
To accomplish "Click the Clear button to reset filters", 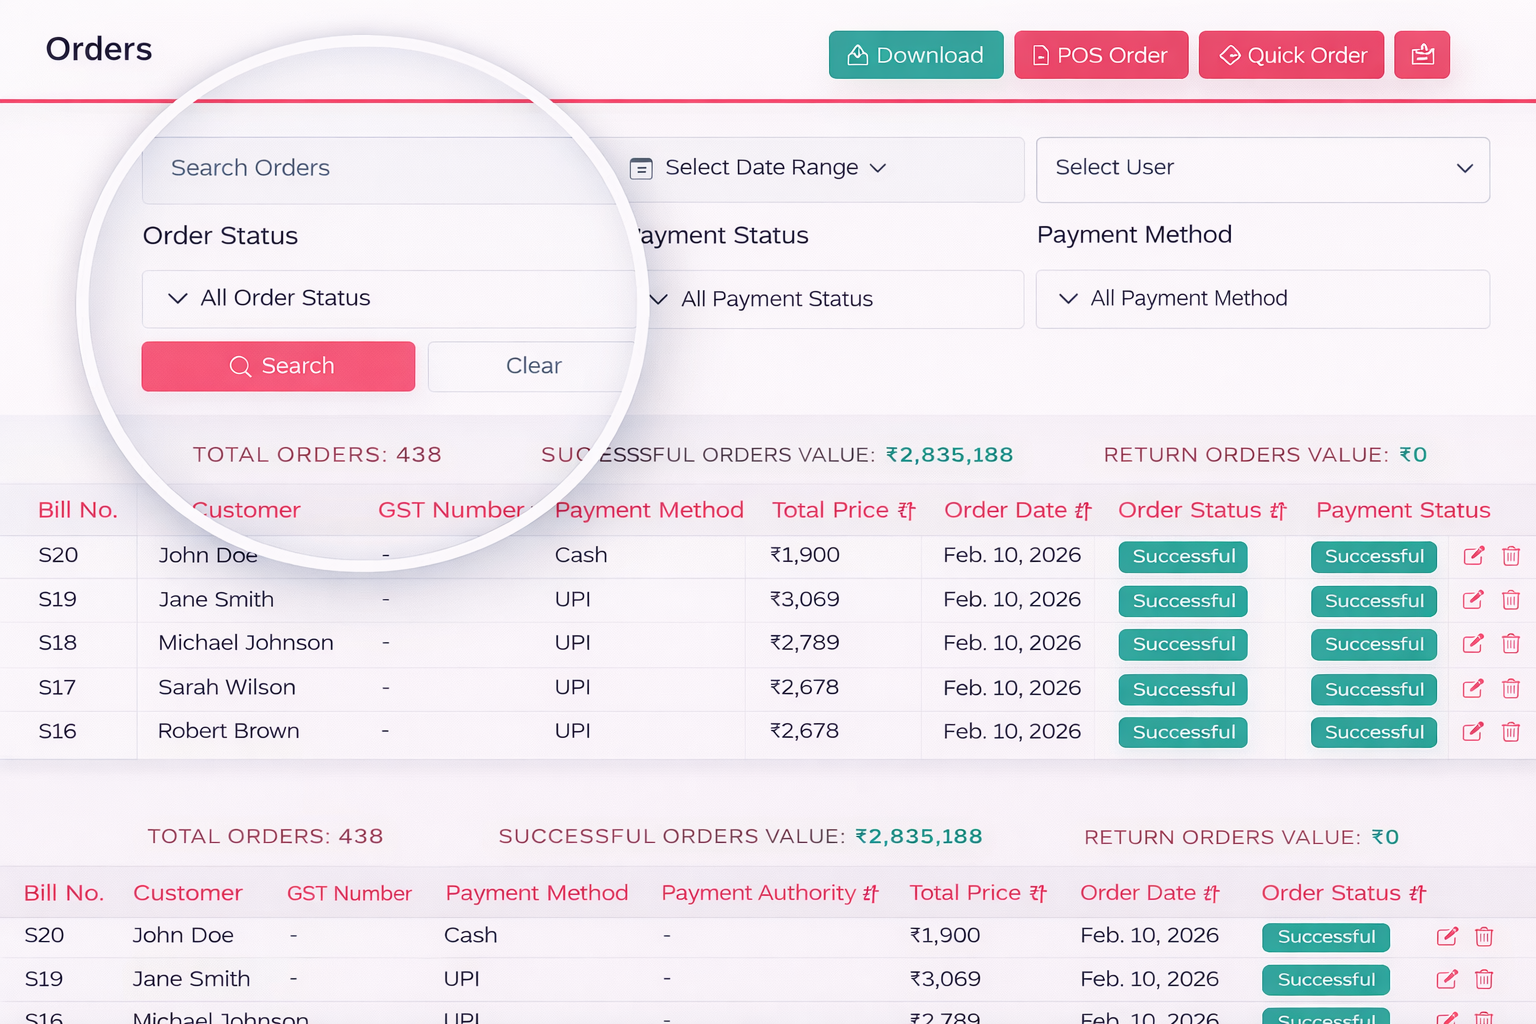I will (x=533, y=366).
